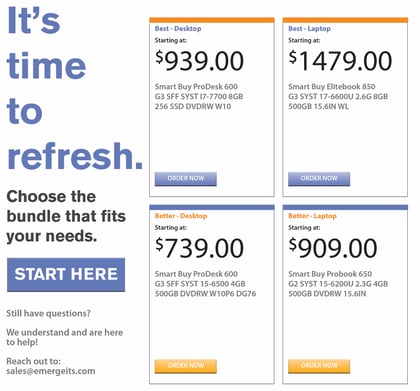The image size is (420, 391).
Task: Open the sales@emergeits.com email link
Action: (51, 371)
